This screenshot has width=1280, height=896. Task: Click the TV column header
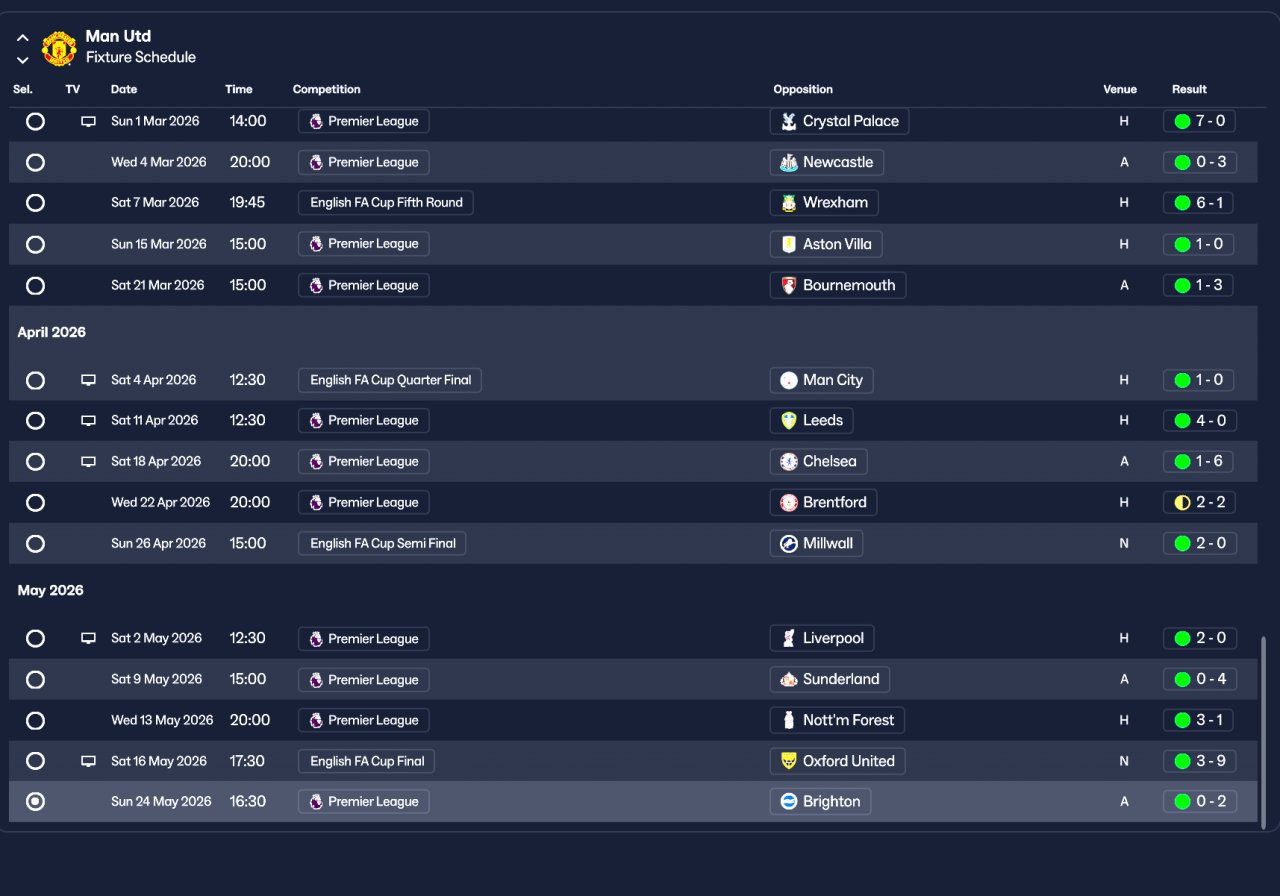click(73, 89)
